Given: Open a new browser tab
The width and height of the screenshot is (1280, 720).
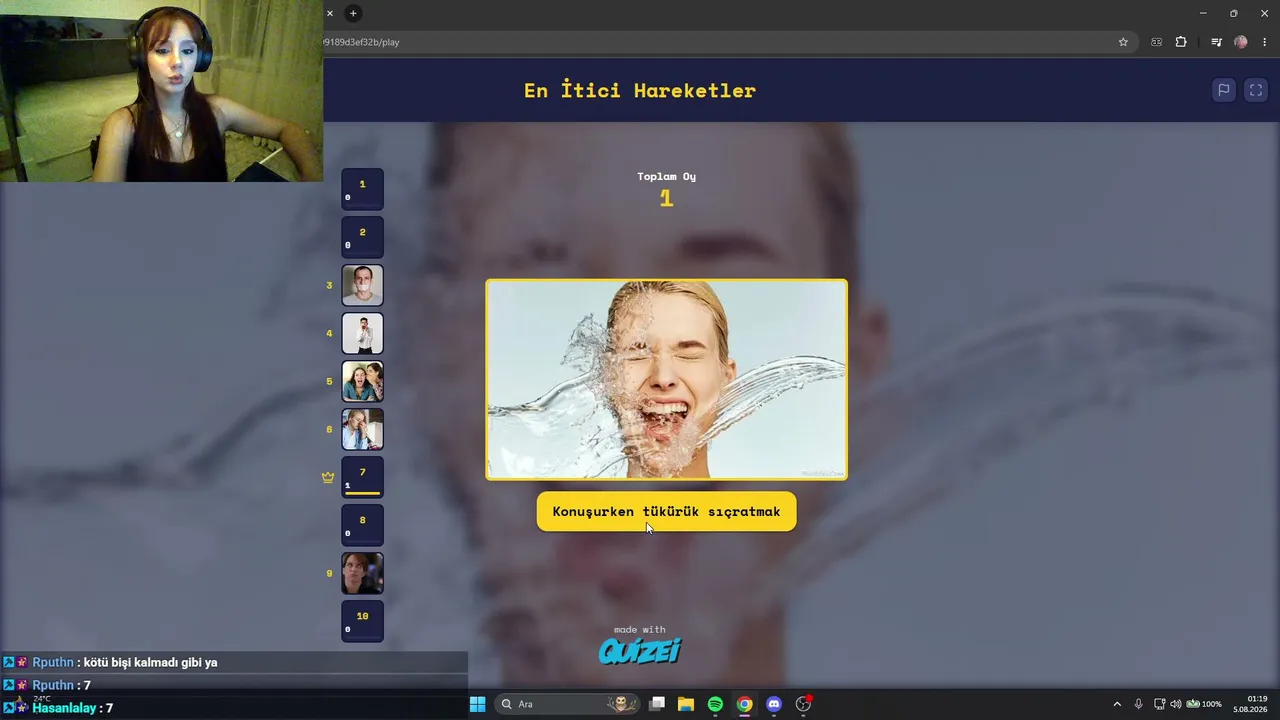Looking at the screenshot, I should tap(353, 13).
